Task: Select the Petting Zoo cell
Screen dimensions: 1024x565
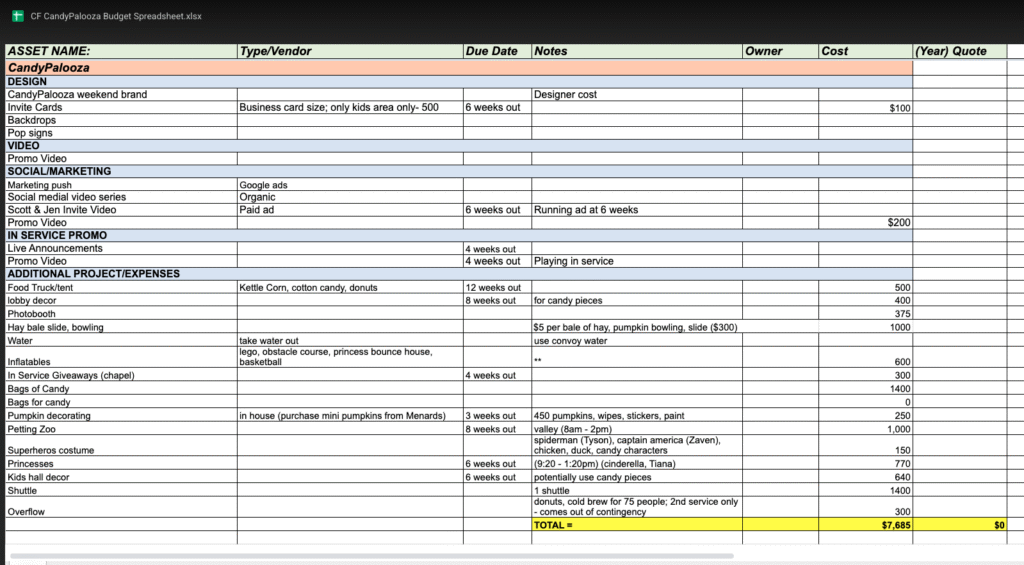Action: point(121,429)
